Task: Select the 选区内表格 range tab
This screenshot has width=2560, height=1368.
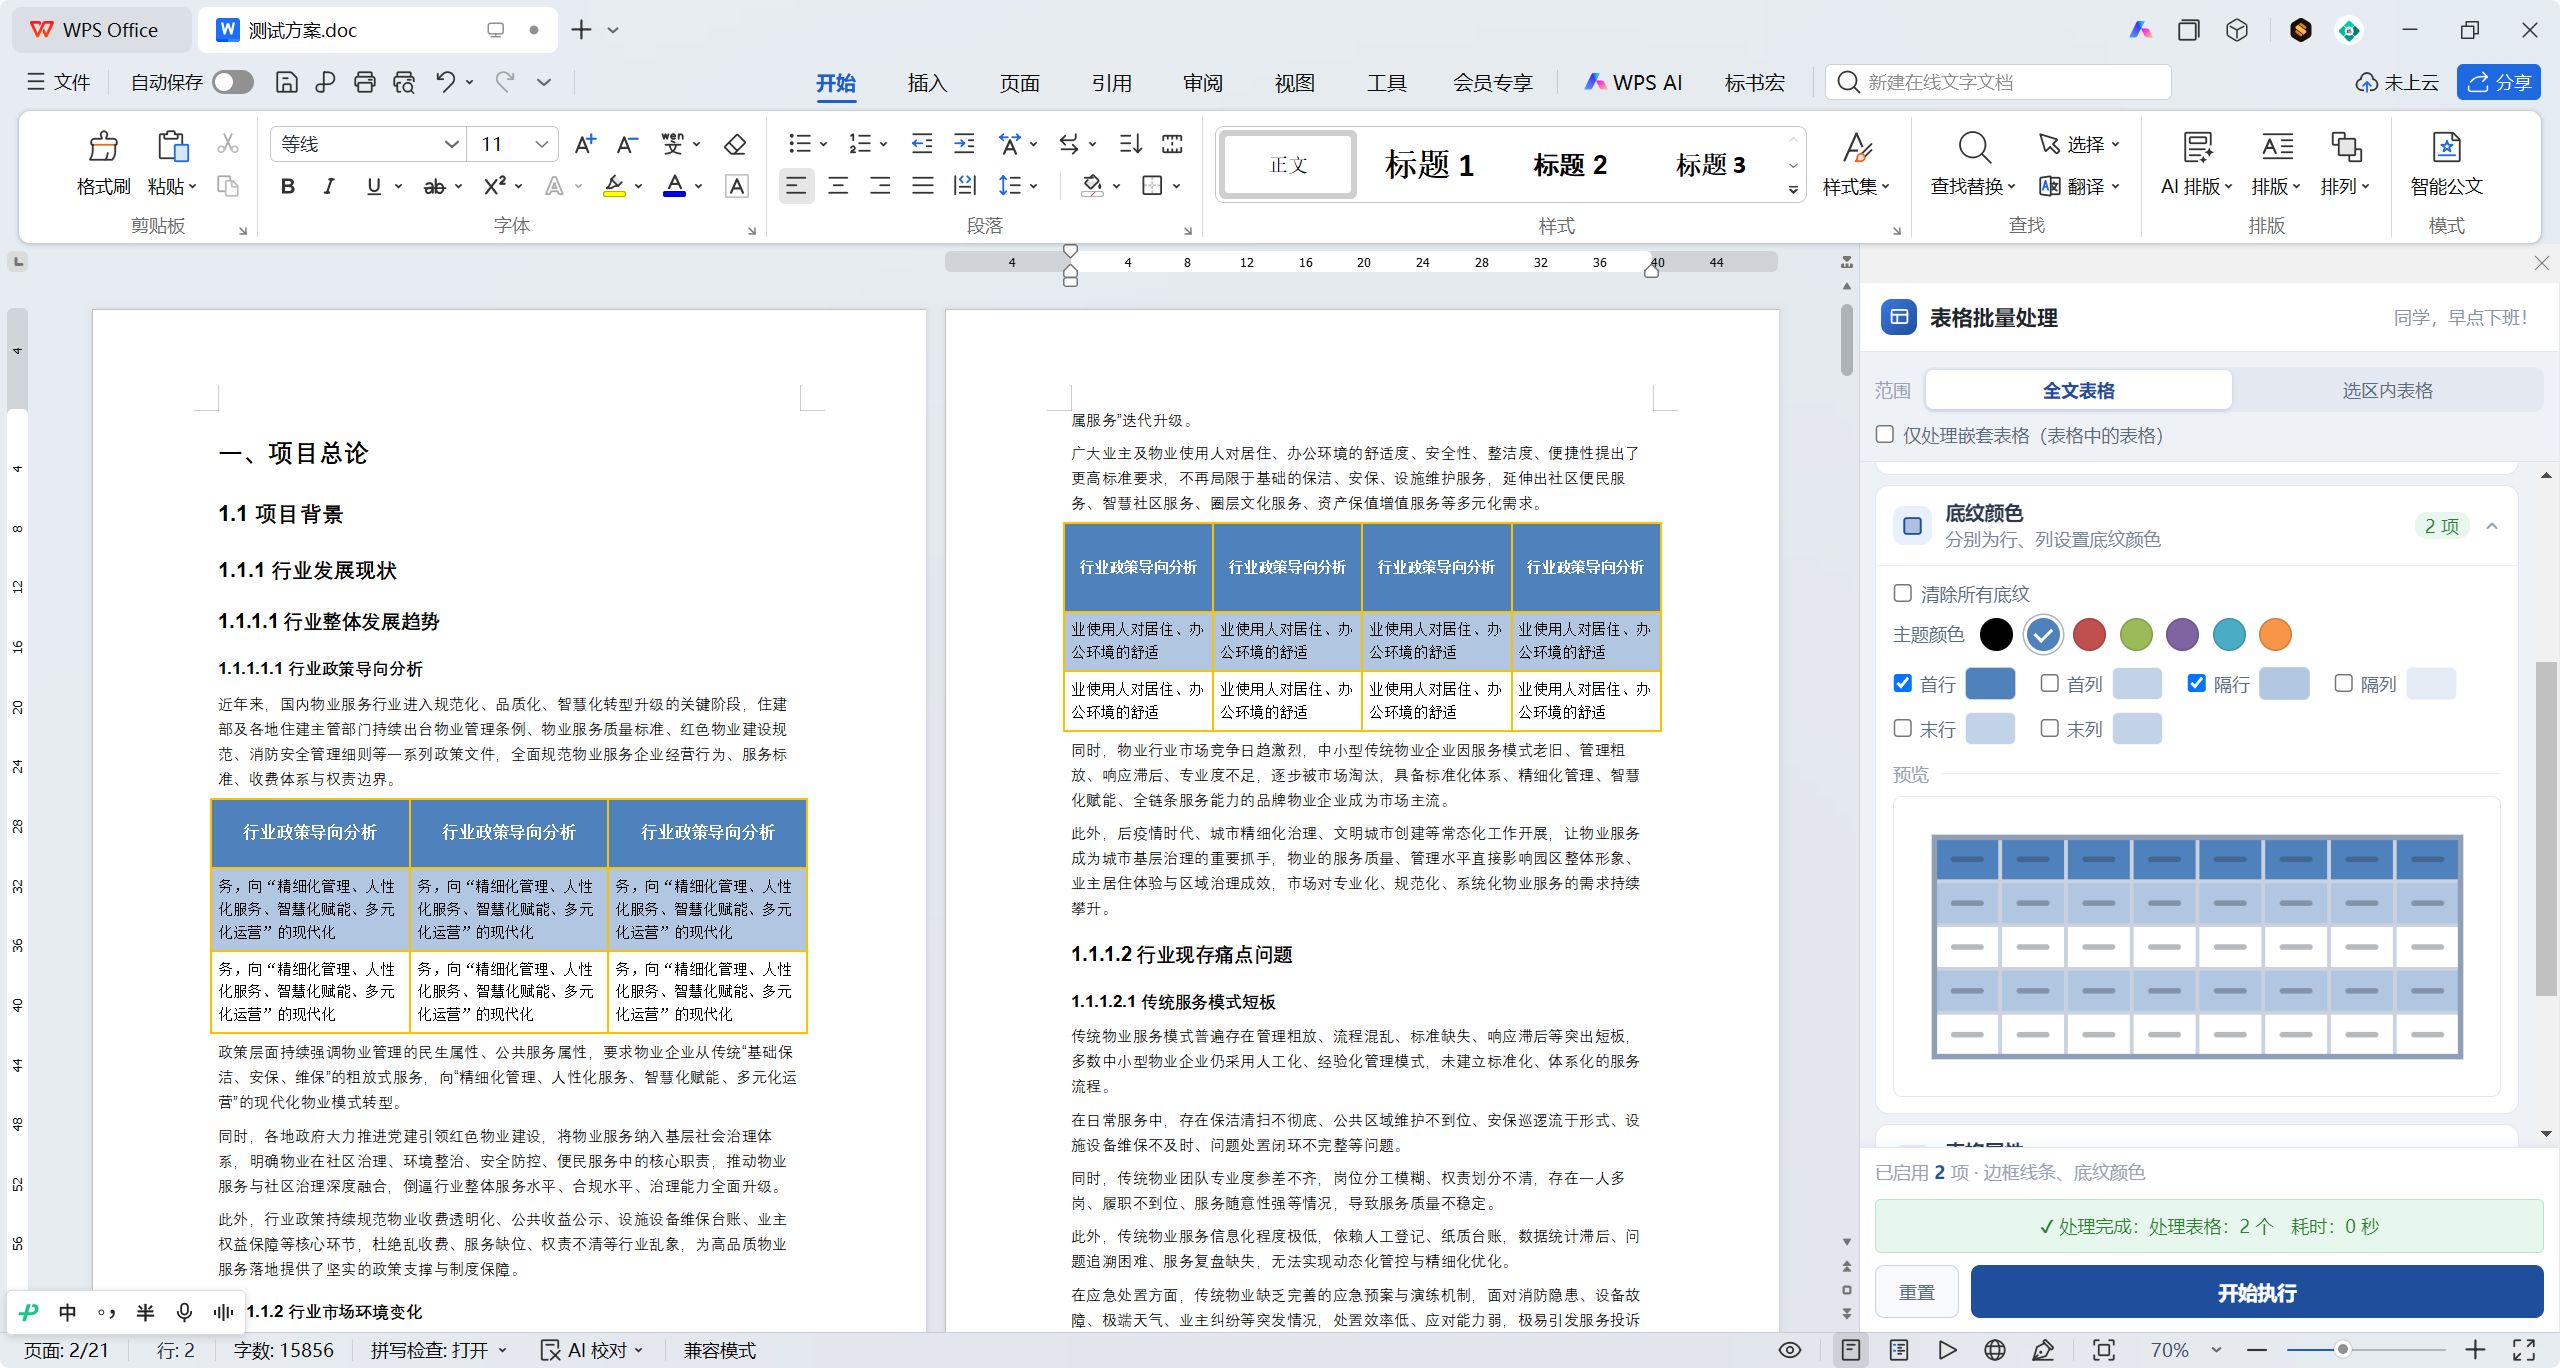Action: [x=2387, y=390]
